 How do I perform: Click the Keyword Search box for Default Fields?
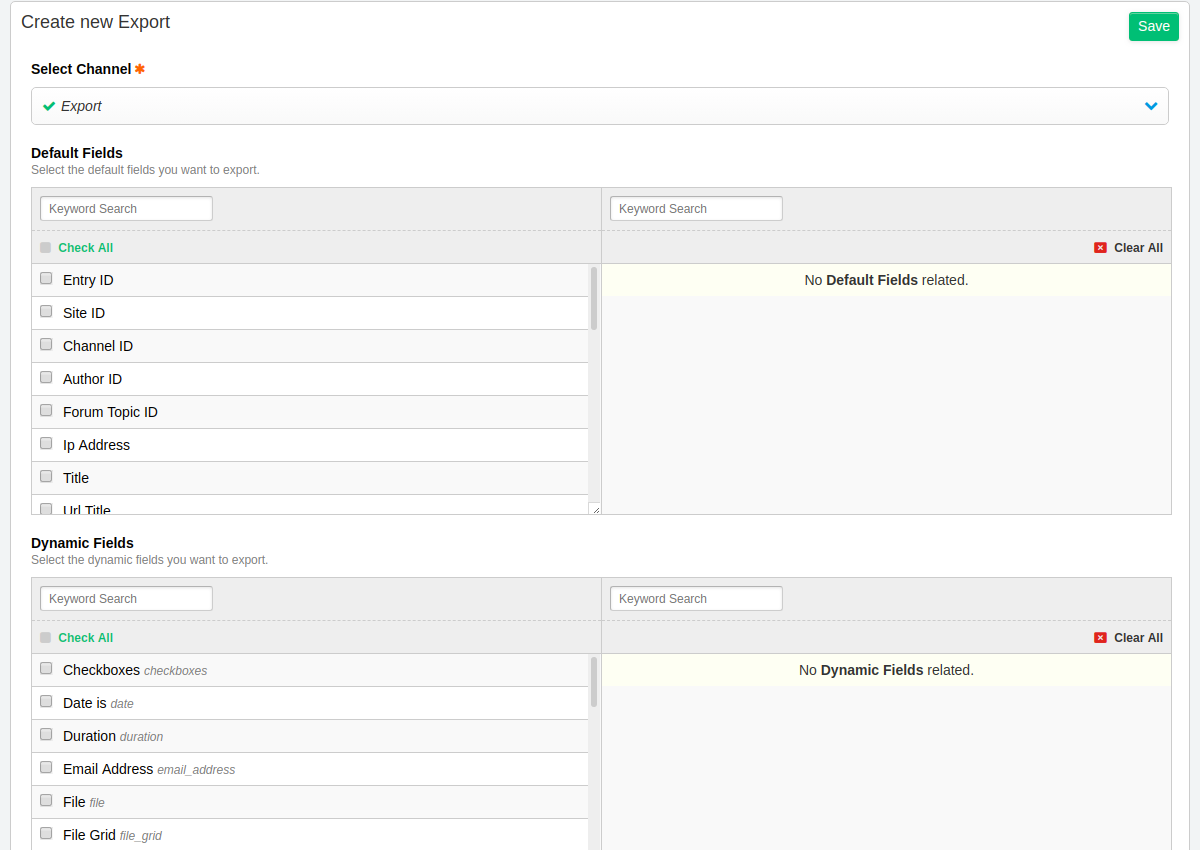click(126, 208)
